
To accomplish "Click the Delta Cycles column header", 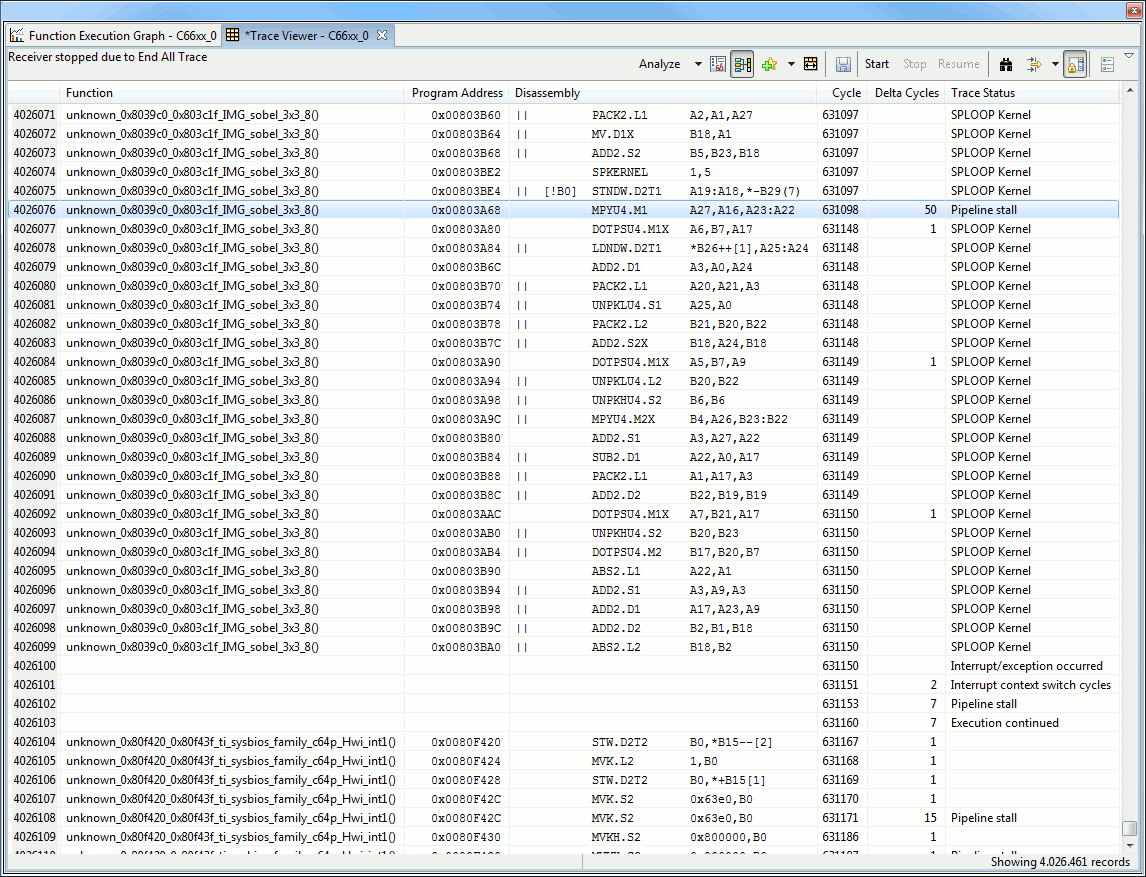I will 906,93.
